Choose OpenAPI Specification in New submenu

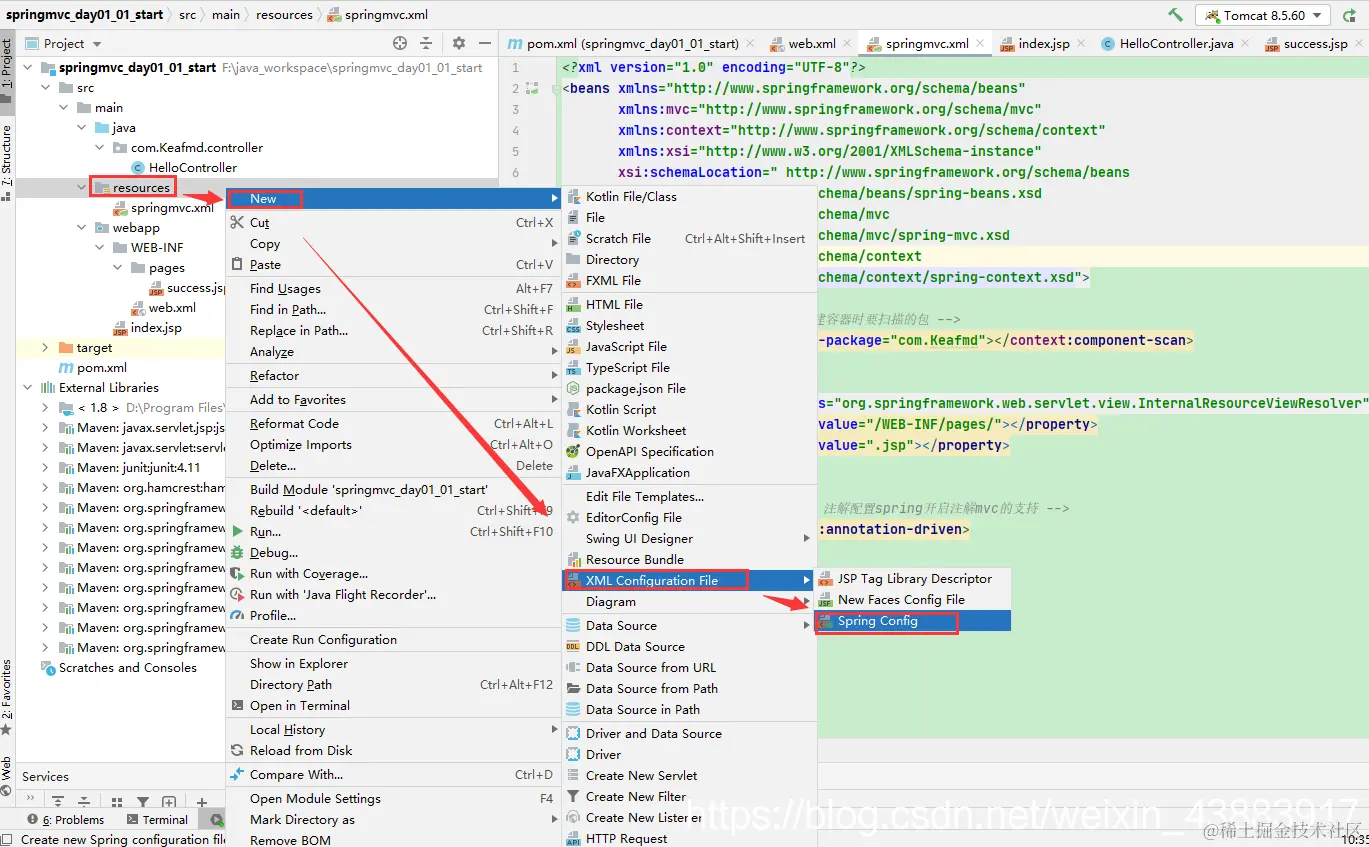[689, 452]
